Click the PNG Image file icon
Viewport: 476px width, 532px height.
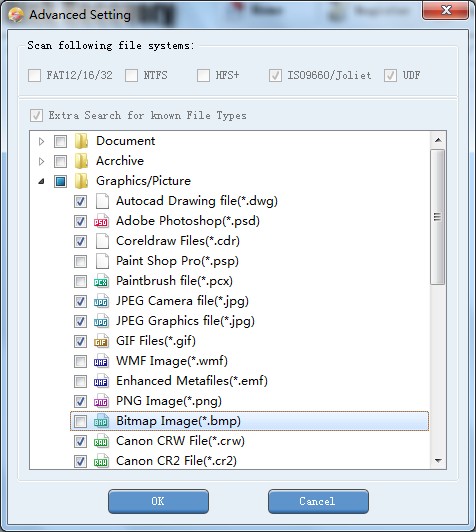101,401
